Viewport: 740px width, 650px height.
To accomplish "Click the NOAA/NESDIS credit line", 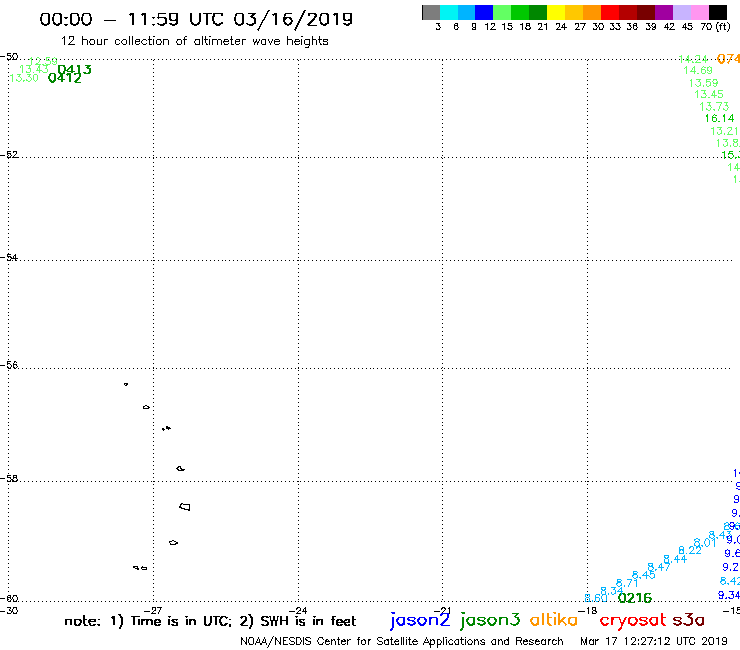I will (402, 641).
